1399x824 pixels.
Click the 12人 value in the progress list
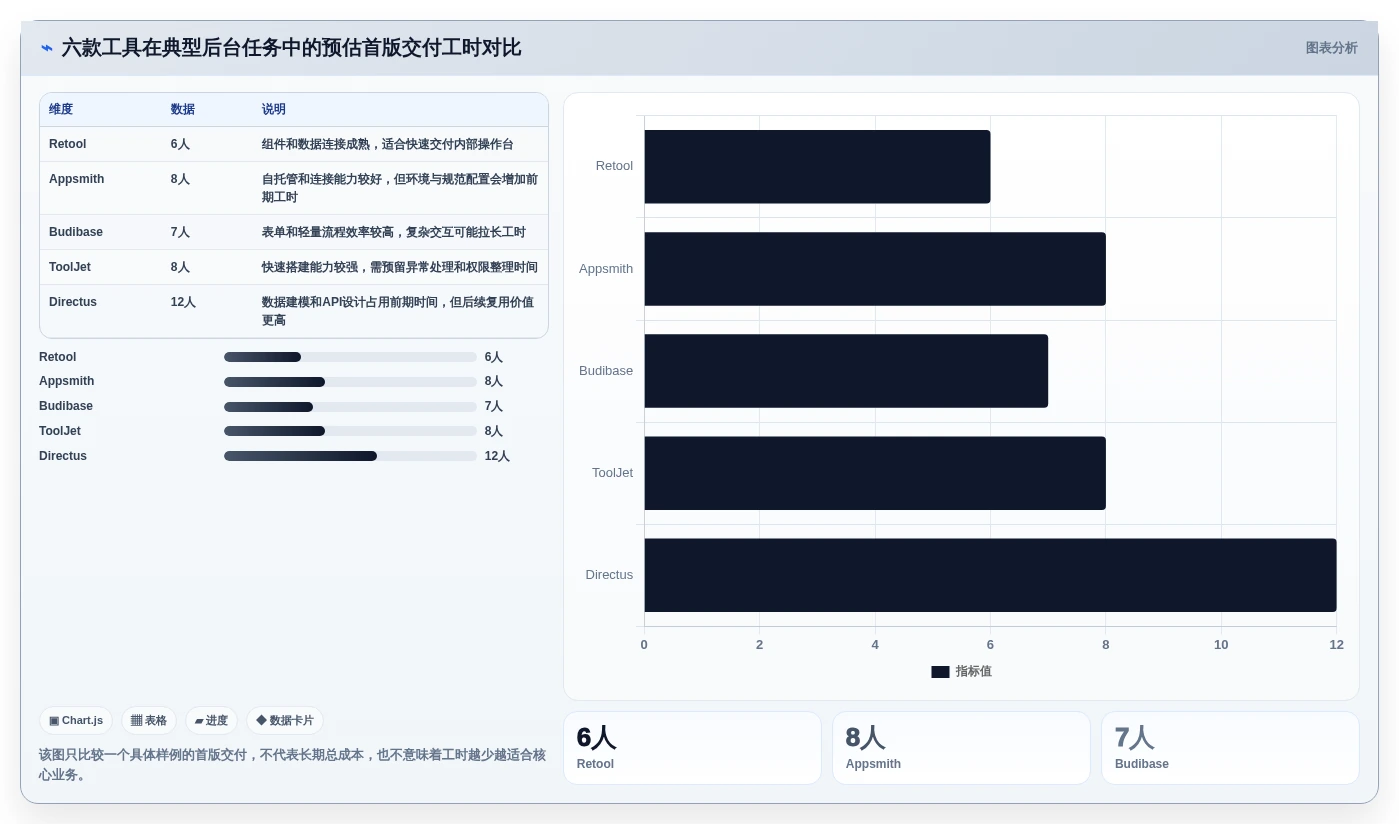coord(497,456)
